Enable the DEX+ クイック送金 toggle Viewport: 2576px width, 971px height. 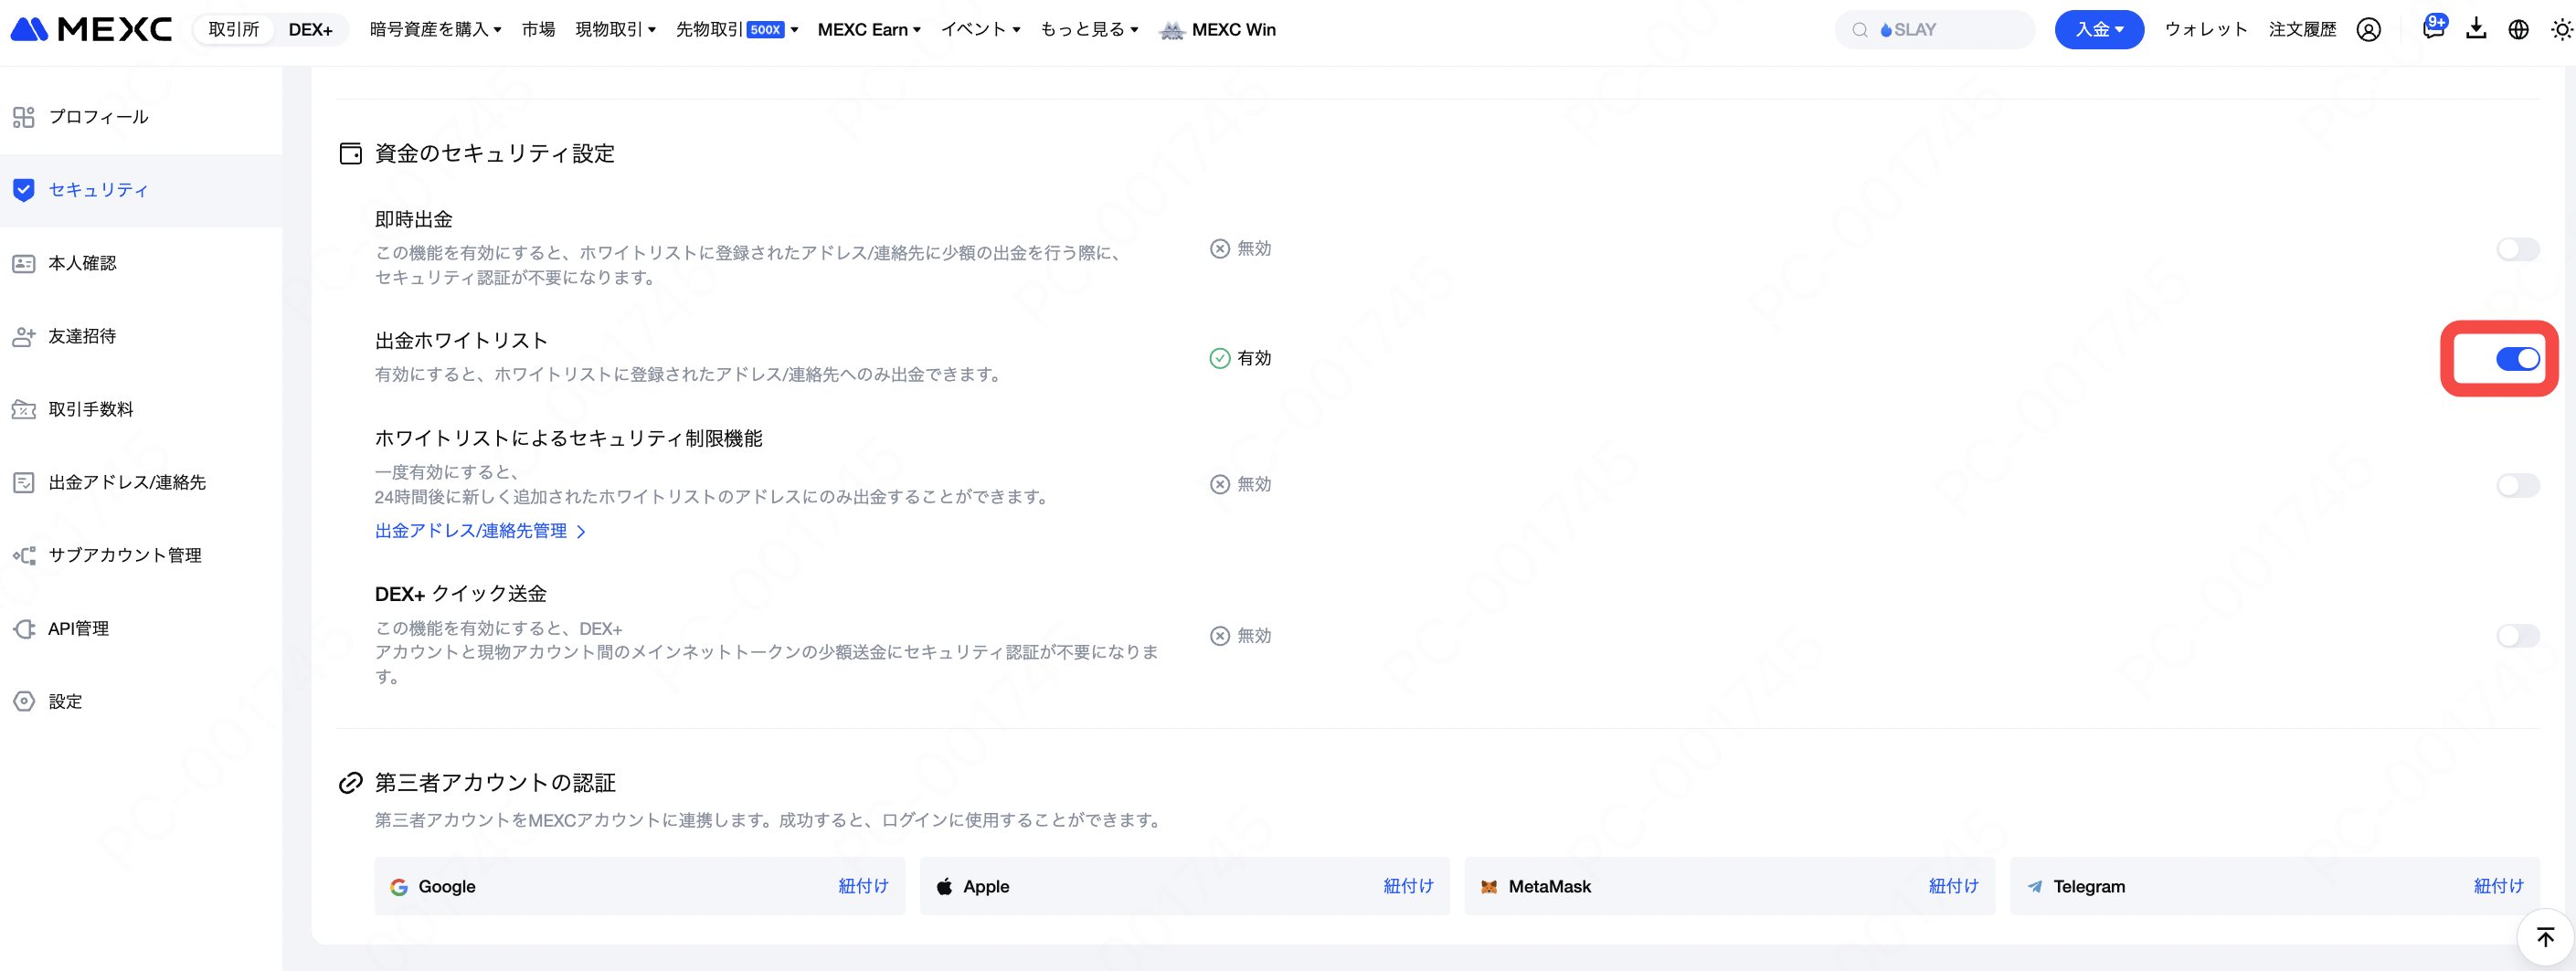pos(2517,636)
